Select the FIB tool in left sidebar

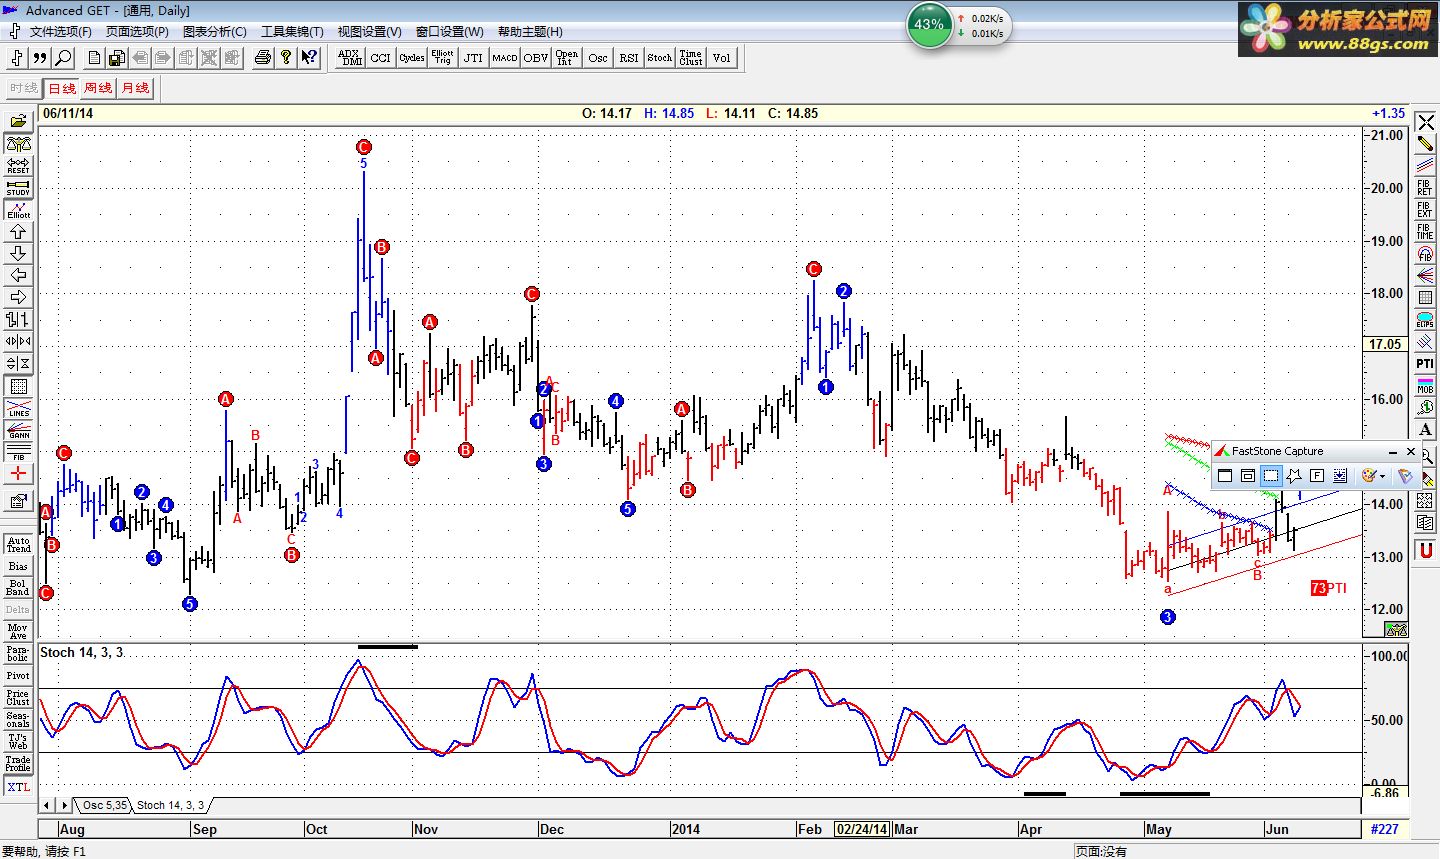point(18,452)
